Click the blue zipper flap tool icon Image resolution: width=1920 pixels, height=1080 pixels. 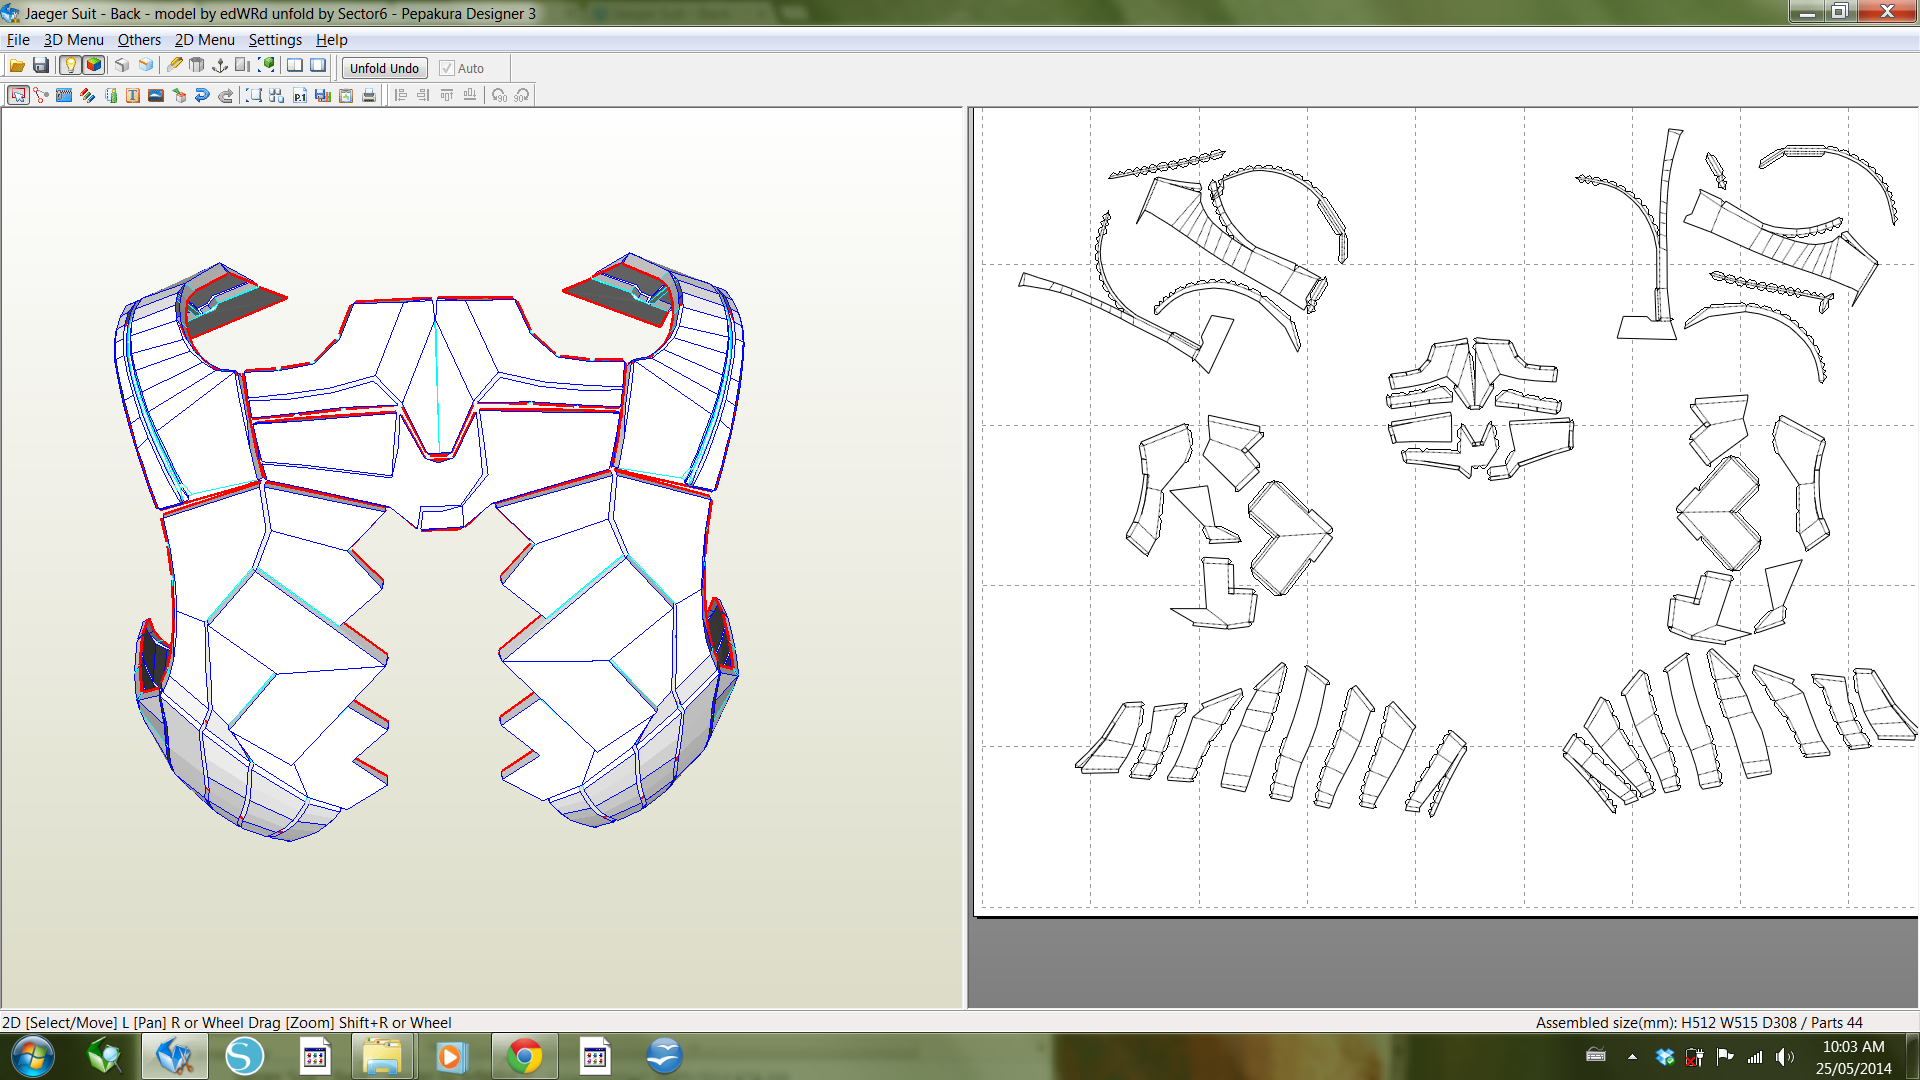click(x=64, y=96)
